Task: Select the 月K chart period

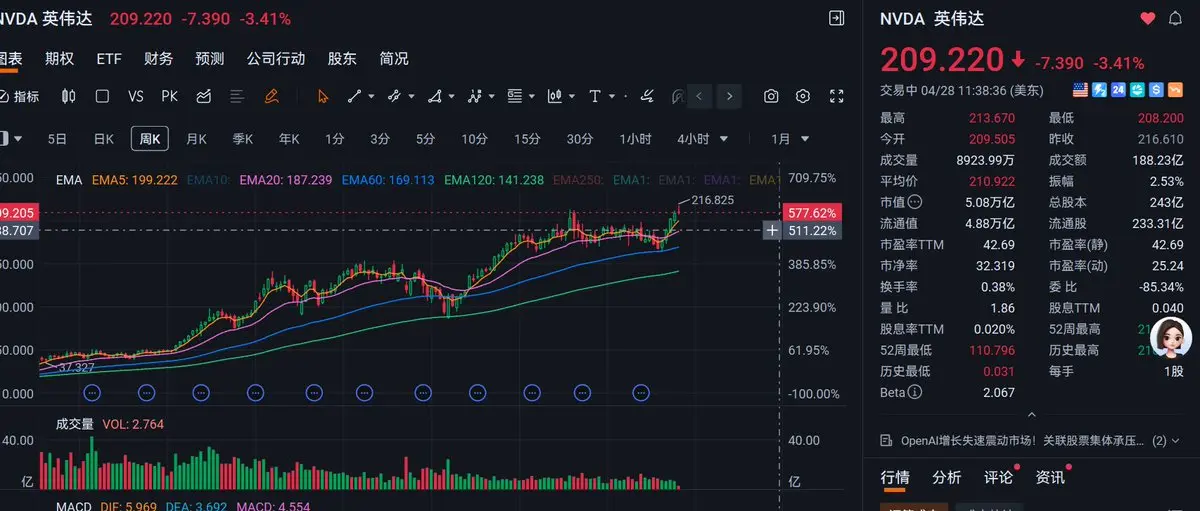Action: coord(196,139)
